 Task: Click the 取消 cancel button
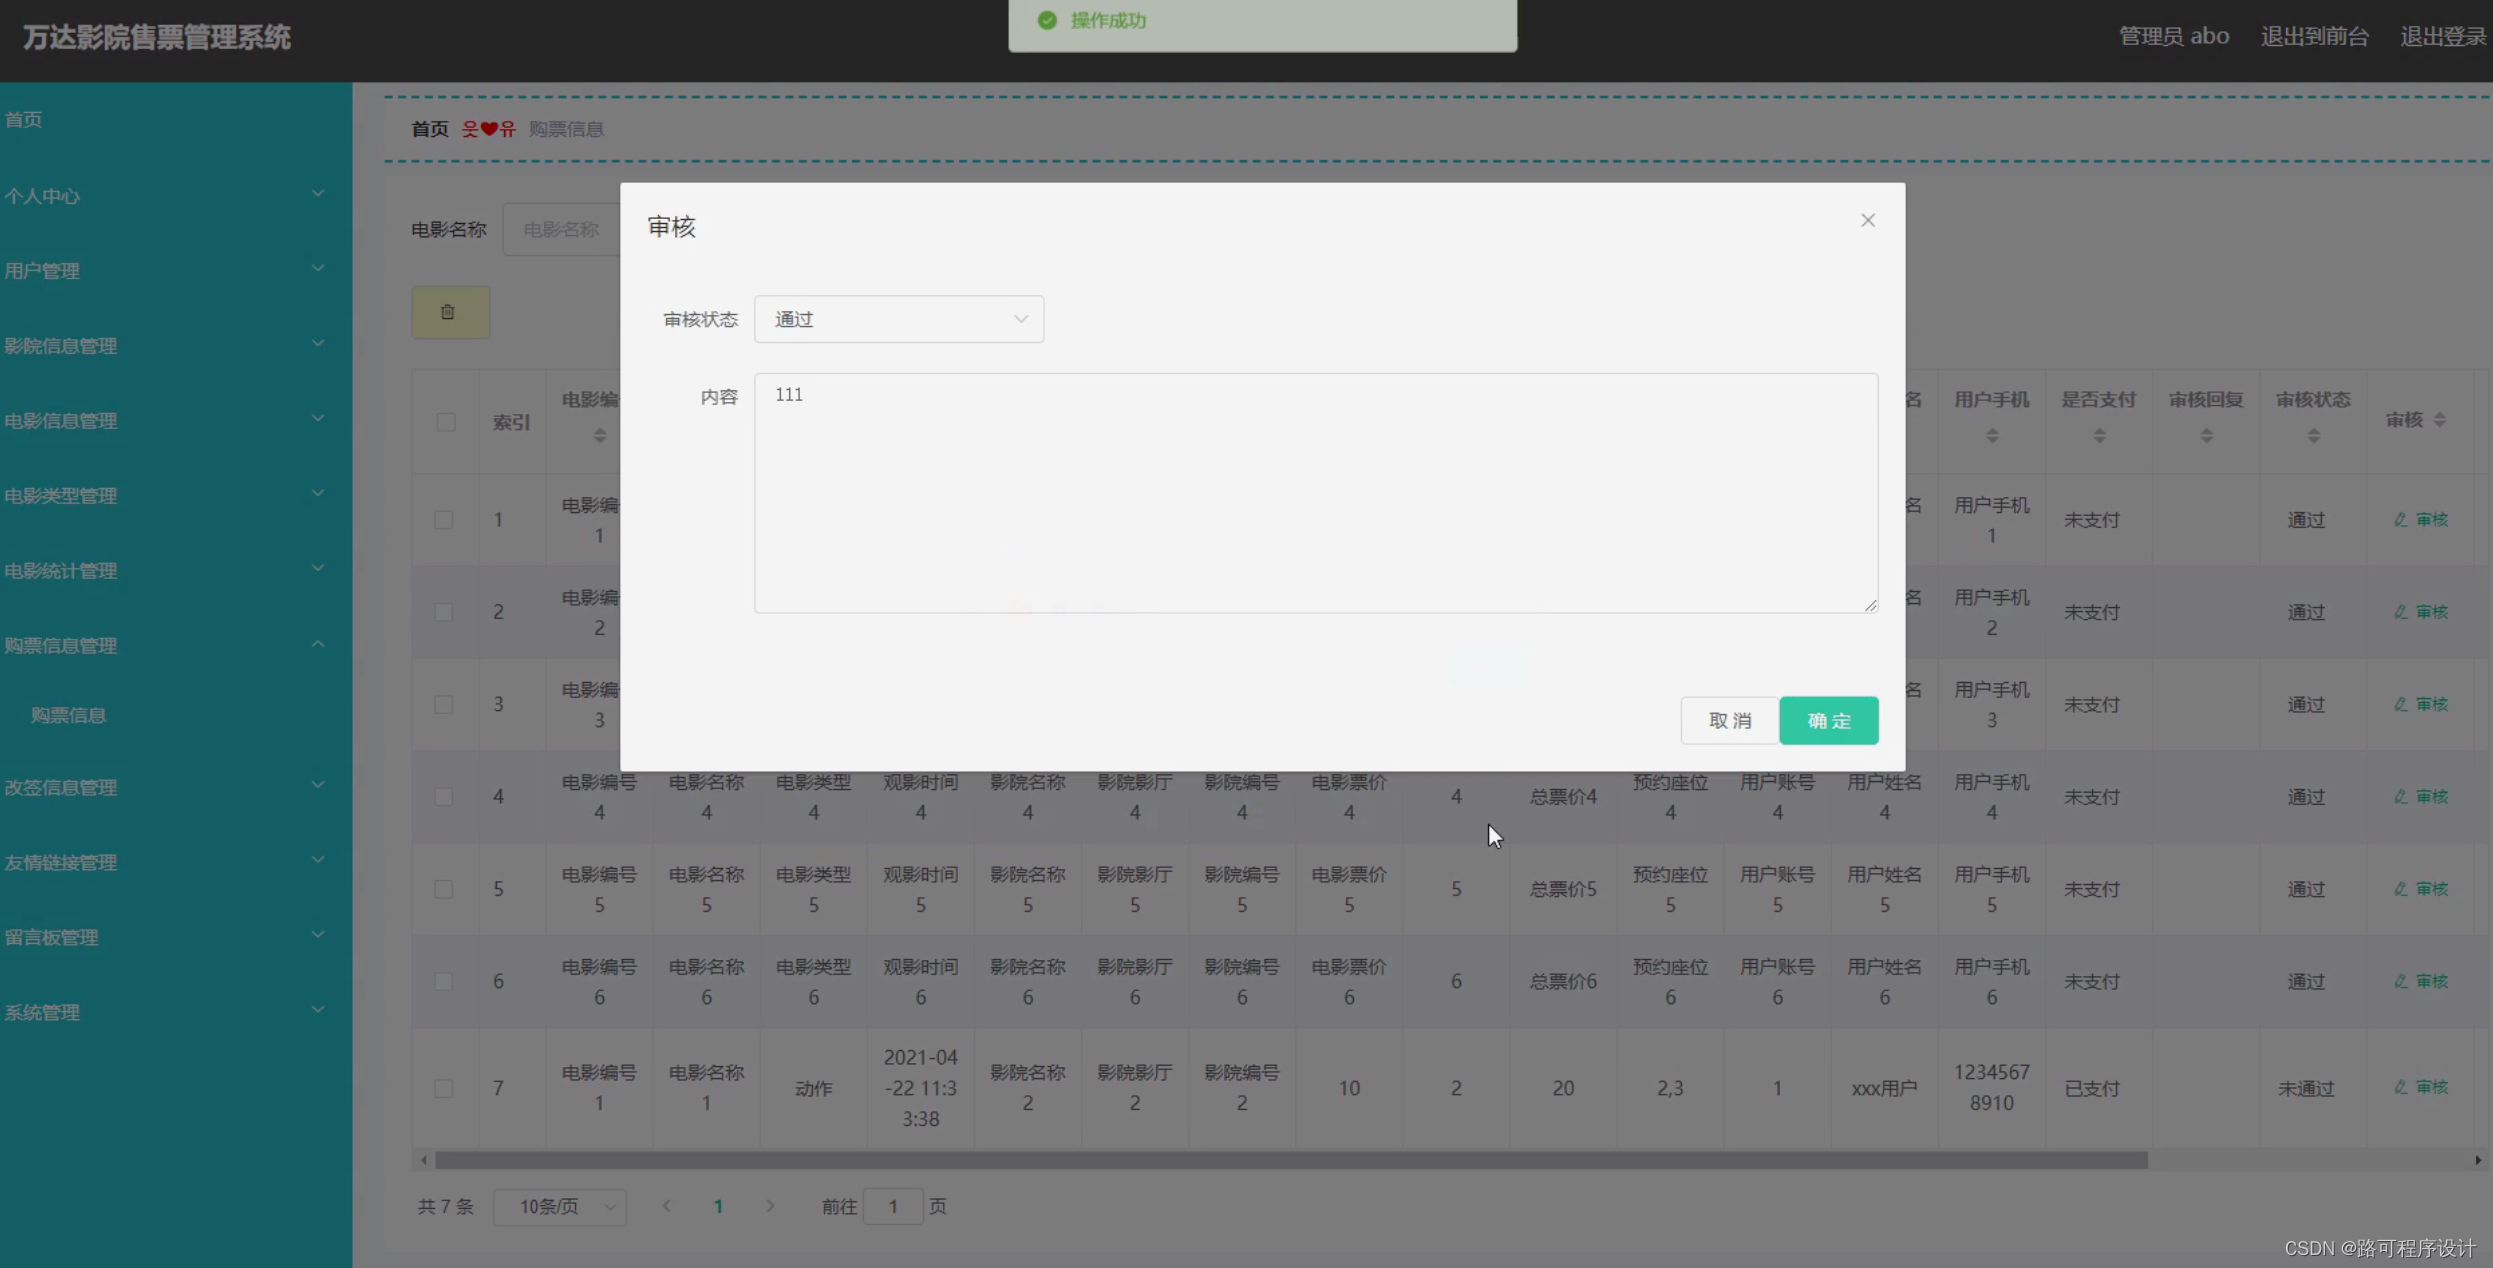1729,720
